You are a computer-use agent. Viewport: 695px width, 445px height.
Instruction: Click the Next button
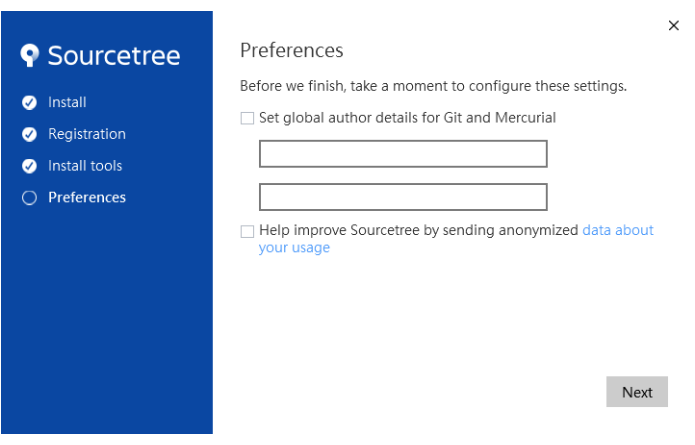(637, 392)
